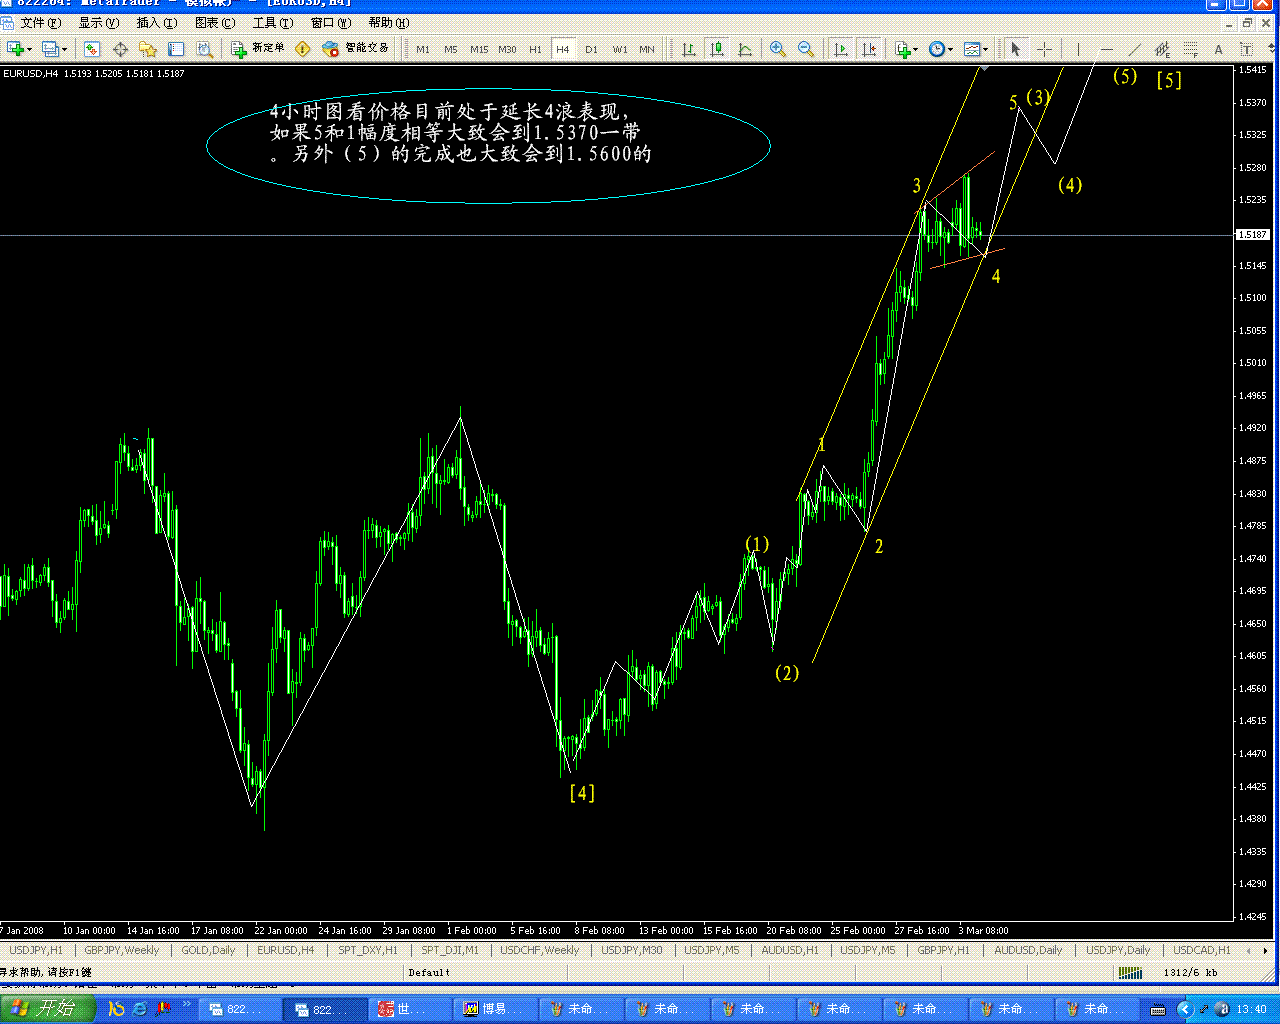Switch to the USDCAD,H1 chart tab

(x=1202, y=950)
